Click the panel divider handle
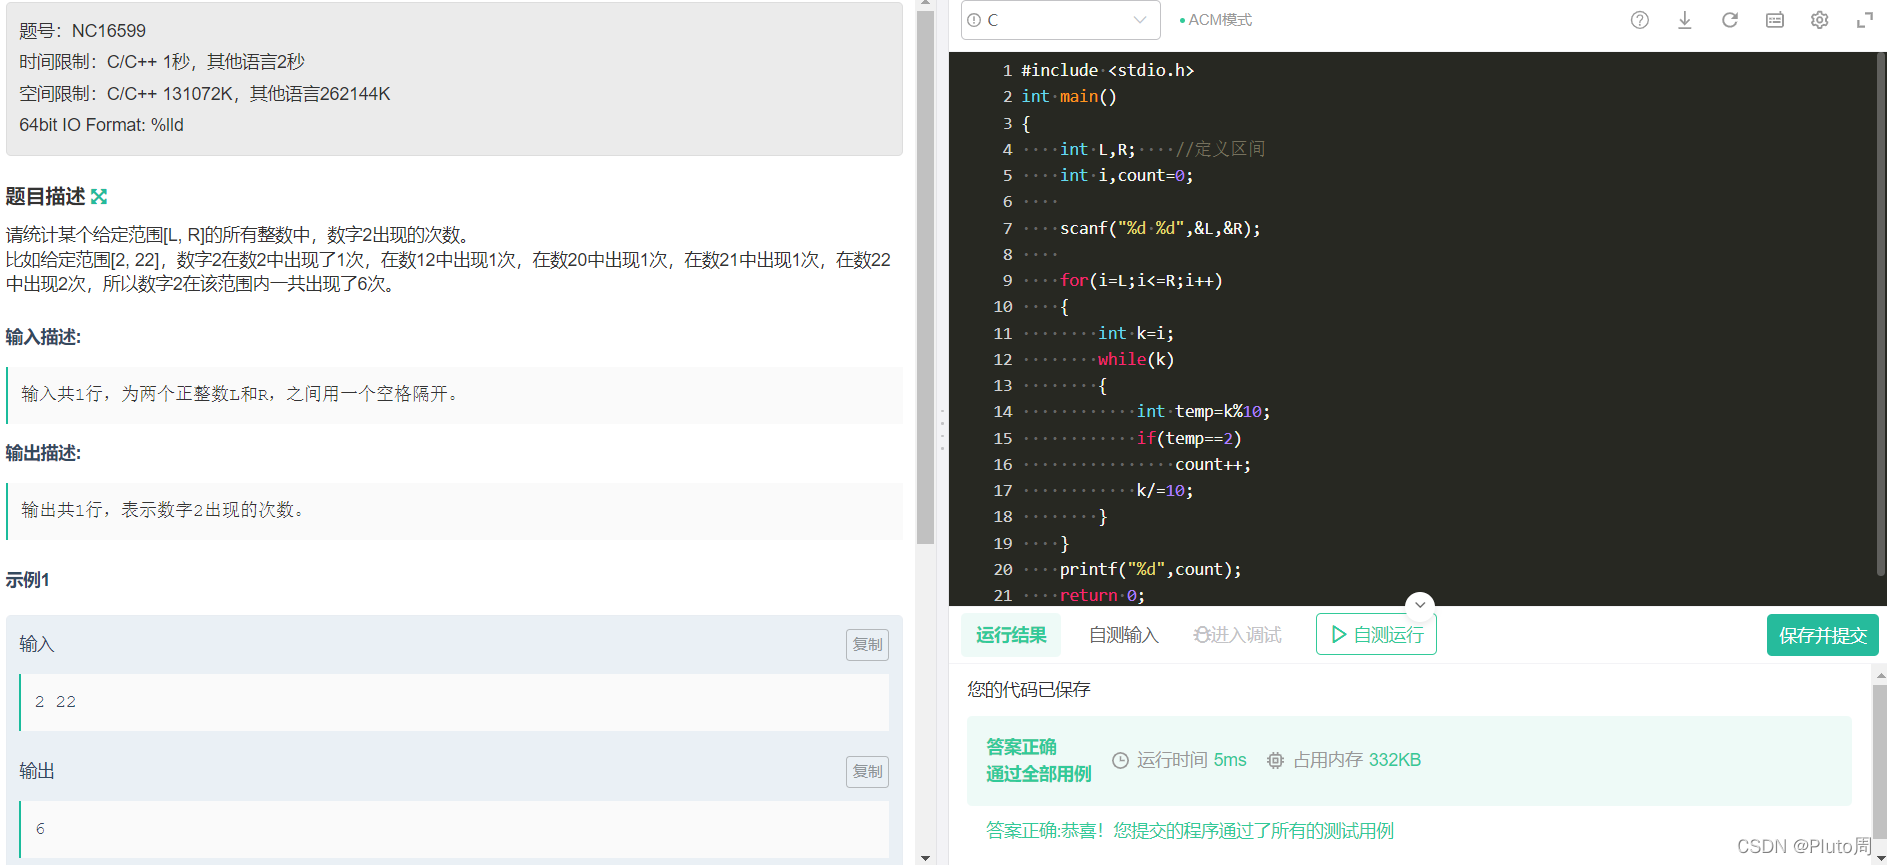This screenshot has height=865, width=1887. click(942, 432)
